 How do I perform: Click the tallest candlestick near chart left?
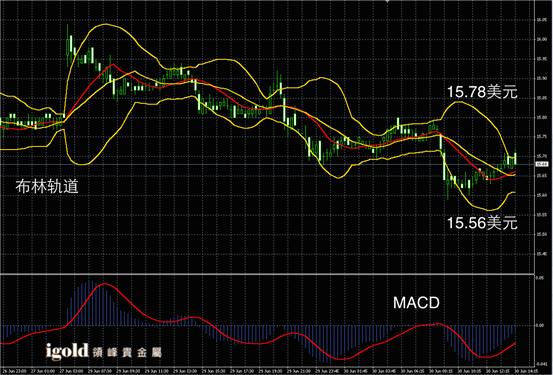[68, 46]
